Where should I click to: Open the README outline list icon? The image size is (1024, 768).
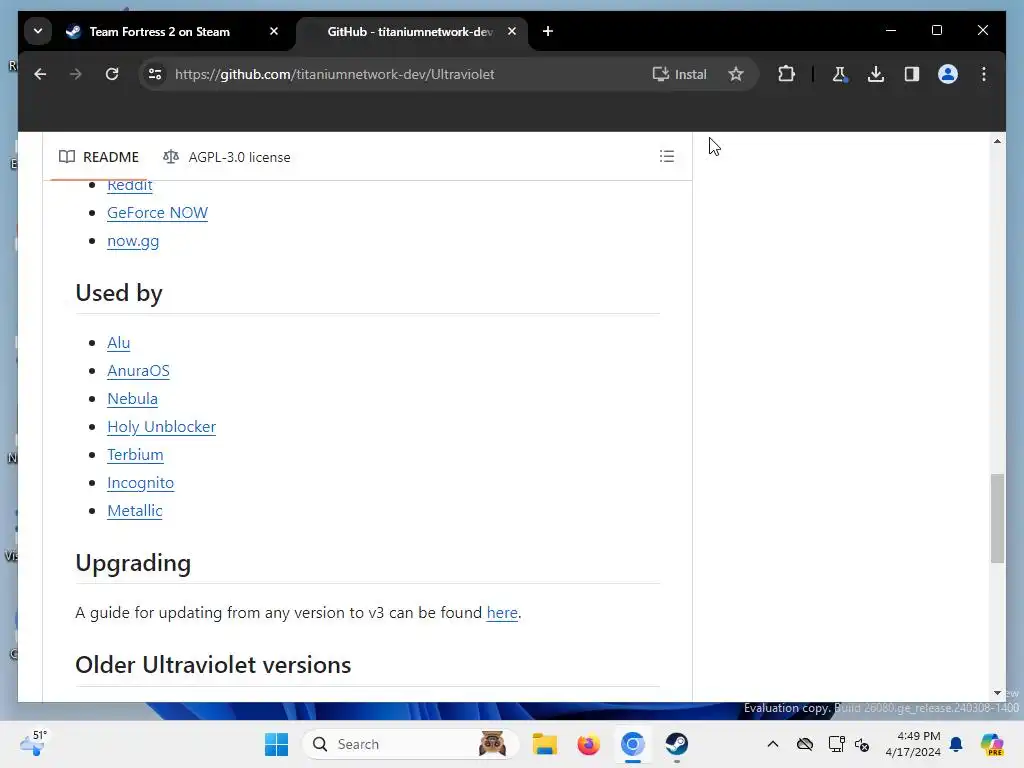point(667,157)
